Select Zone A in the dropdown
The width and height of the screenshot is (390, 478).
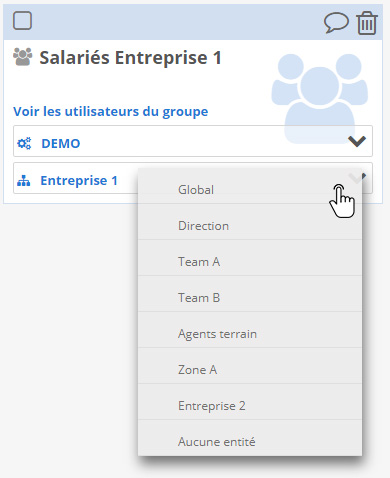[x=250, y=370]
